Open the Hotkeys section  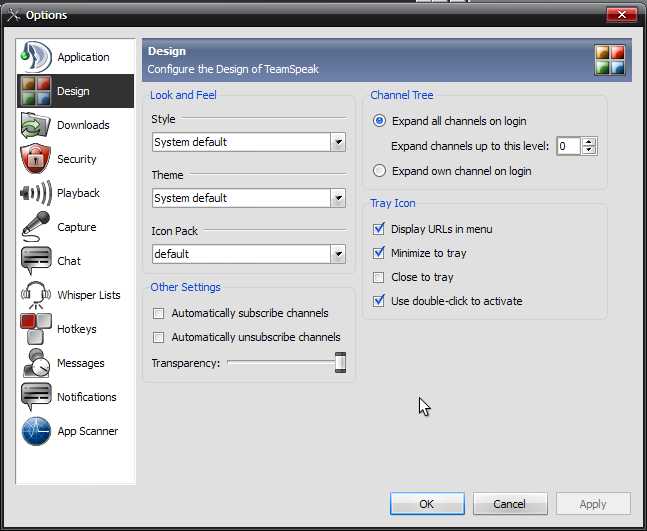76,329
